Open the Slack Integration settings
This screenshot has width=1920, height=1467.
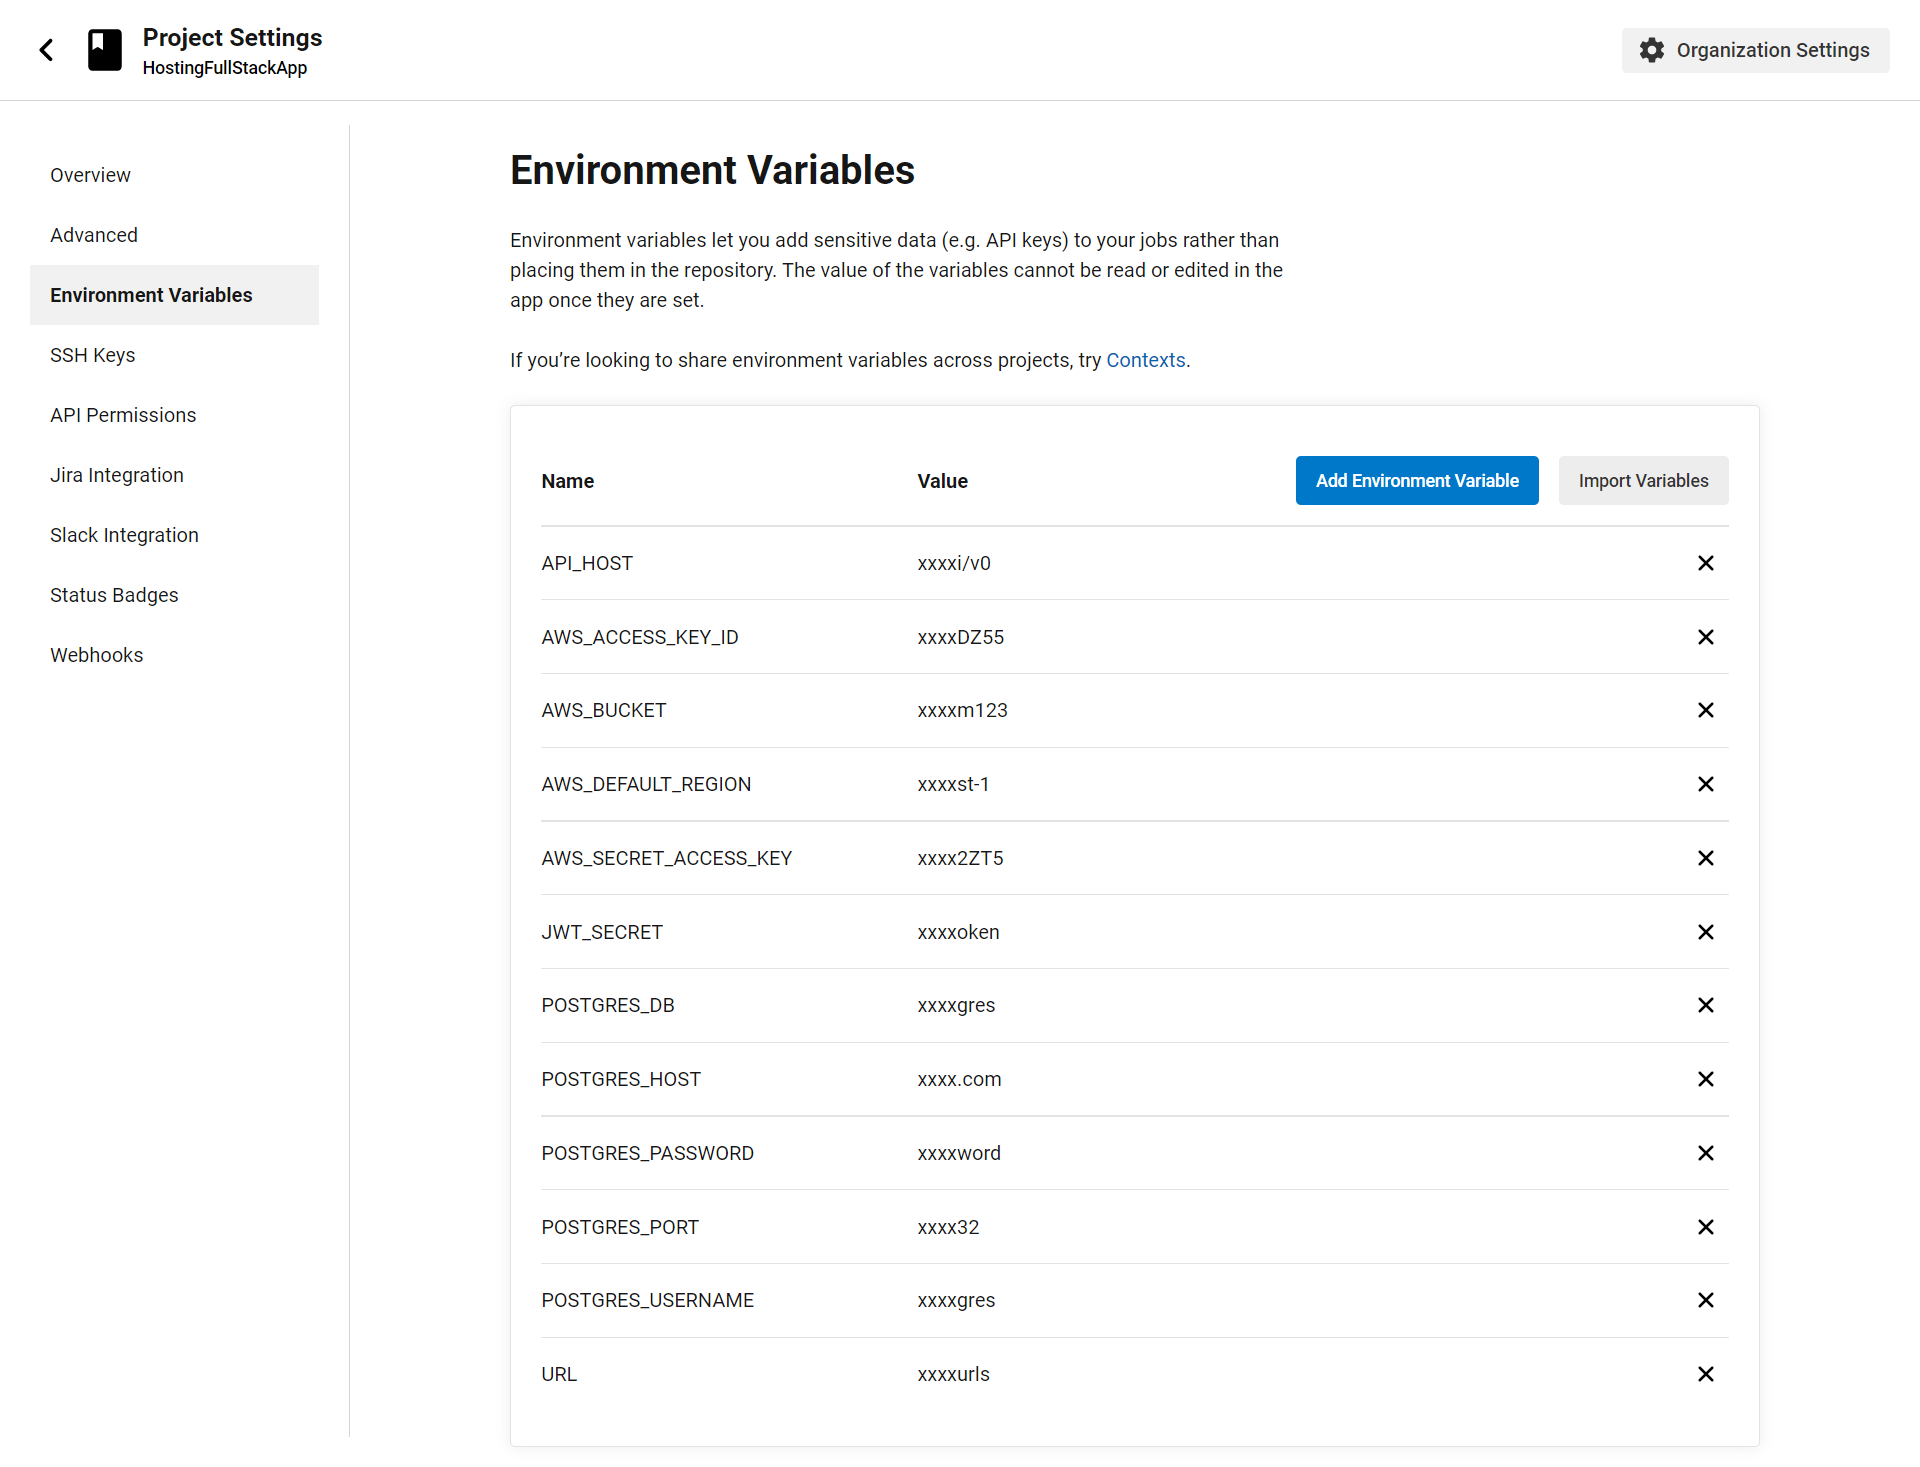point(124,535)
